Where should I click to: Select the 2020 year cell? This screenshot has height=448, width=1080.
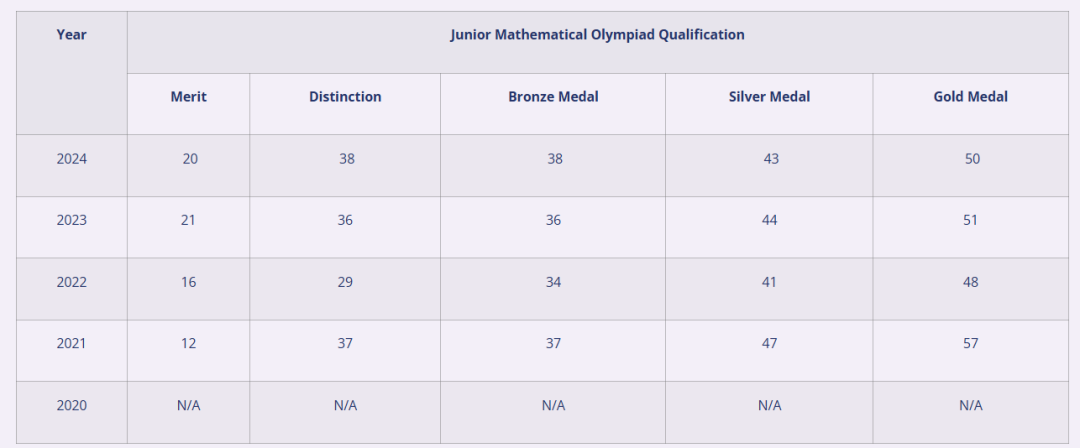pyautogui.click(x=72, y=405)
